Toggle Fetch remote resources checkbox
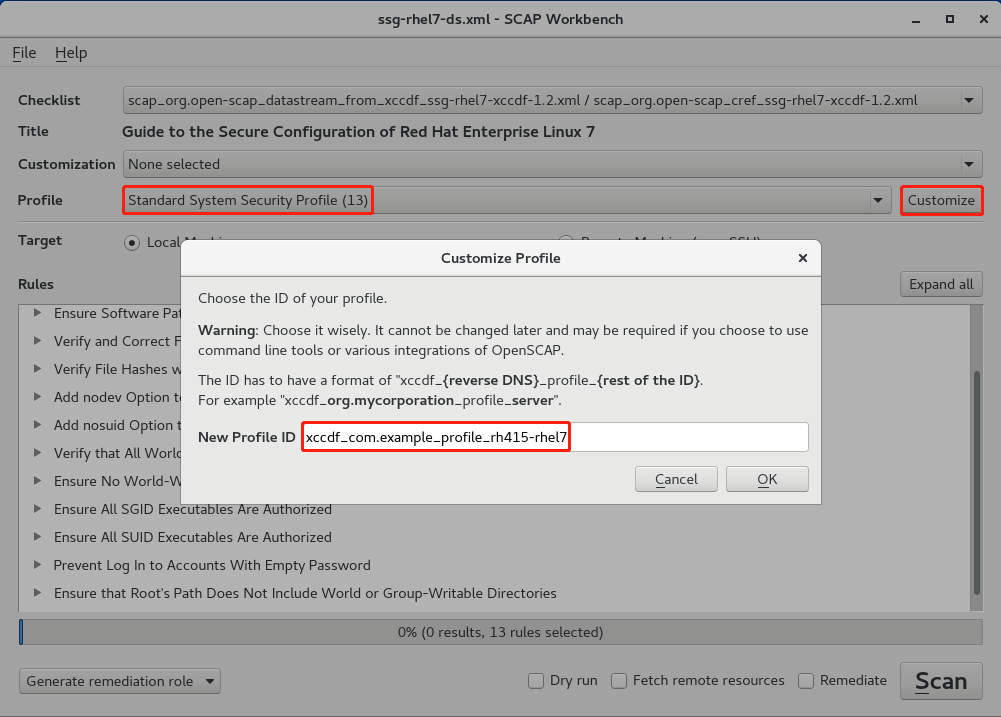Viewport: 1001px width, 717px height. pos(620,681)
